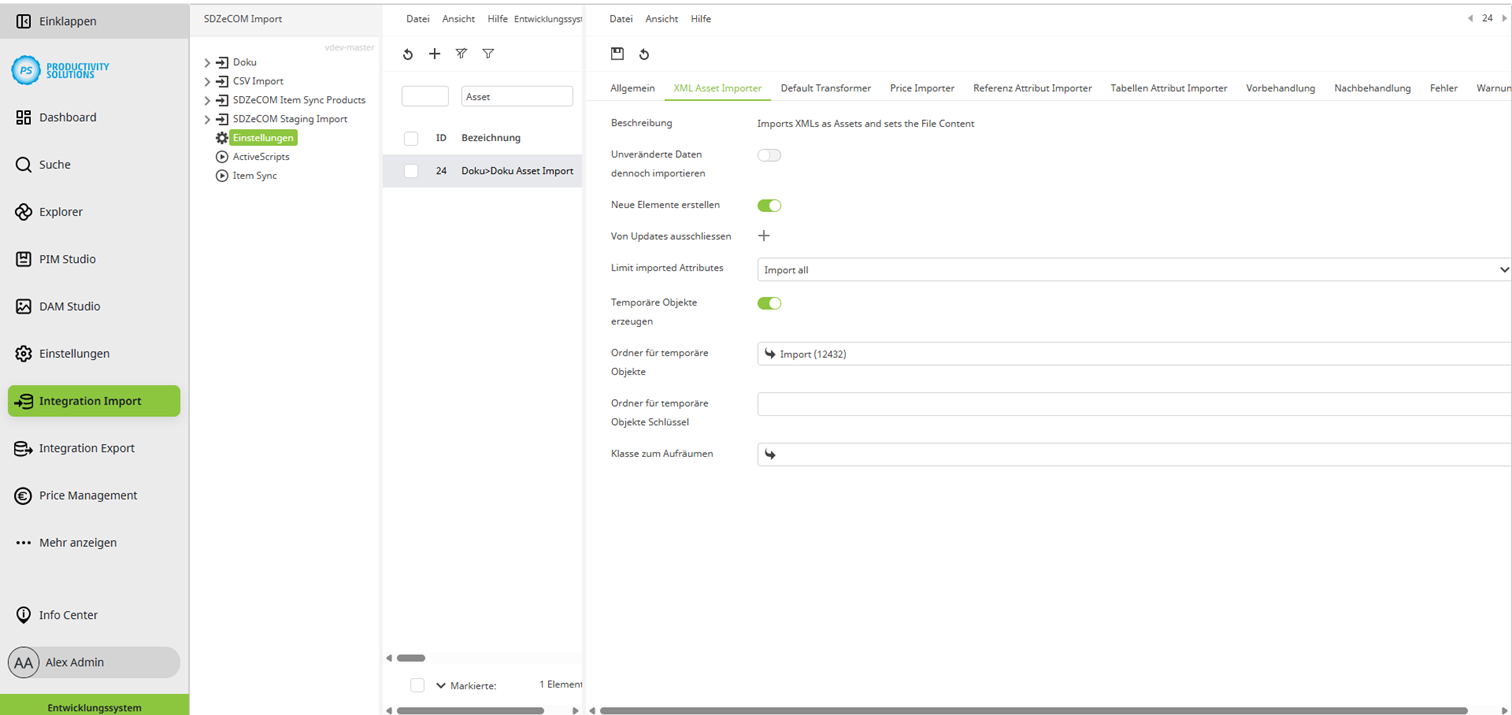Viewport: 1512px width, 715px height.
Task: Click the clear-filter icon in the list toolbar
Action: [461, 54]
